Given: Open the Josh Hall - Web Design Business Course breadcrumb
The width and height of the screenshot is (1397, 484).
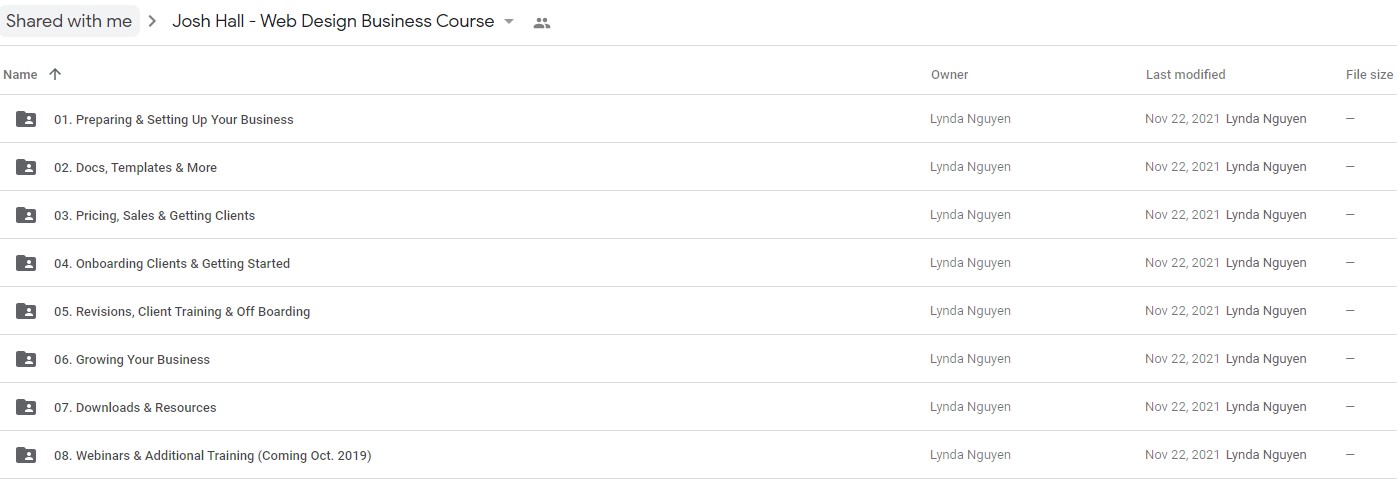Looking at the screenshot, I should pyautogui.click(x=333, y=21).
